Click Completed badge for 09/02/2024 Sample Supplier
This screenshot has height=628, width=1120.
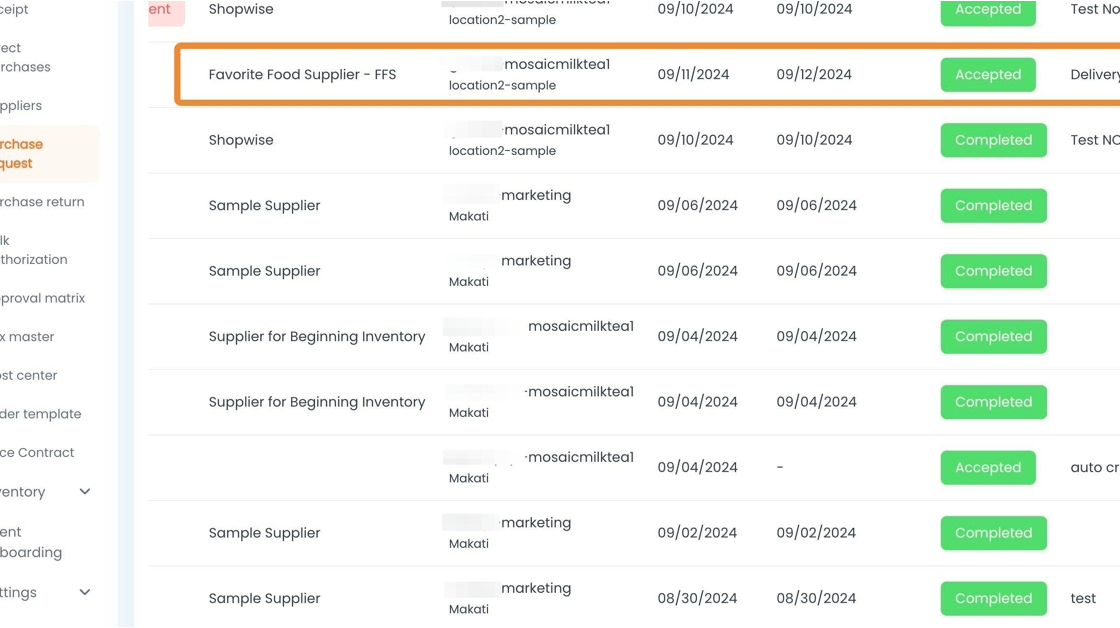click(992, 533)
